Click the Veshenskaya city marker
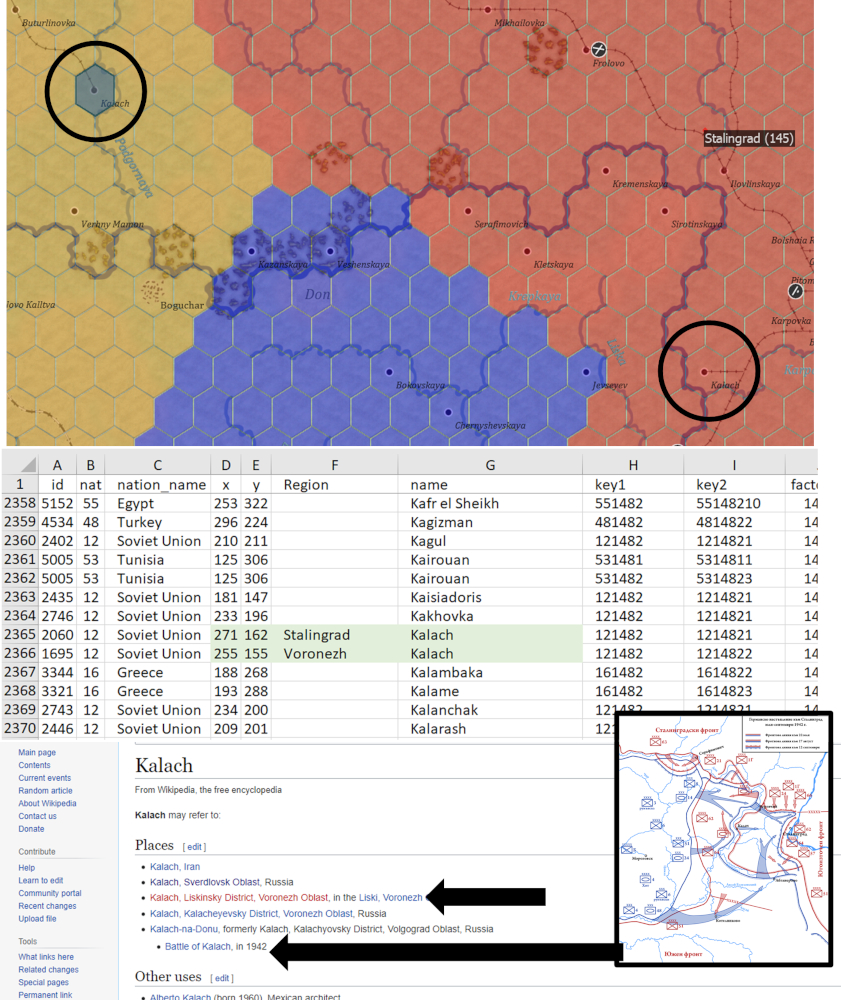This screenshot has height=1000, width=841. [330, 251]
